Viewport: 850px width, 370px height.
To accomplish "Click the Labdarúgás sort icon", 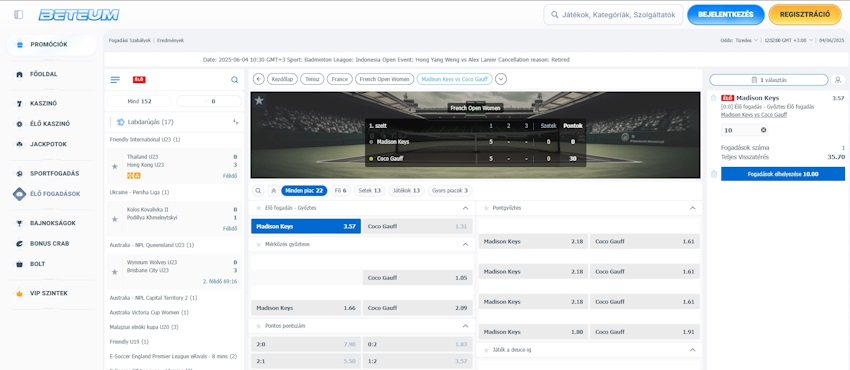I will coord(235,122).
